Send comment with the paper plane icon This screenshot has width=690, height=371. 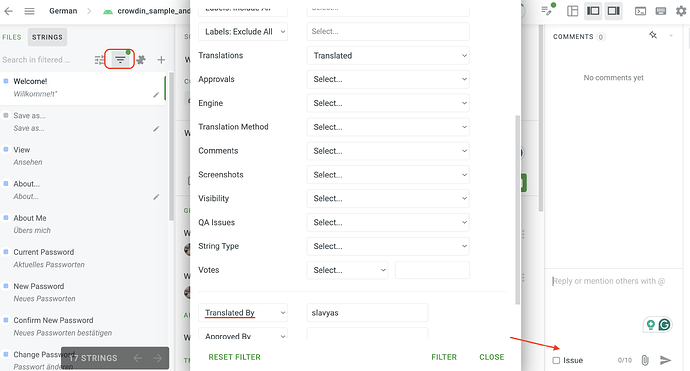pyautogui.click(x=665, y=360)
